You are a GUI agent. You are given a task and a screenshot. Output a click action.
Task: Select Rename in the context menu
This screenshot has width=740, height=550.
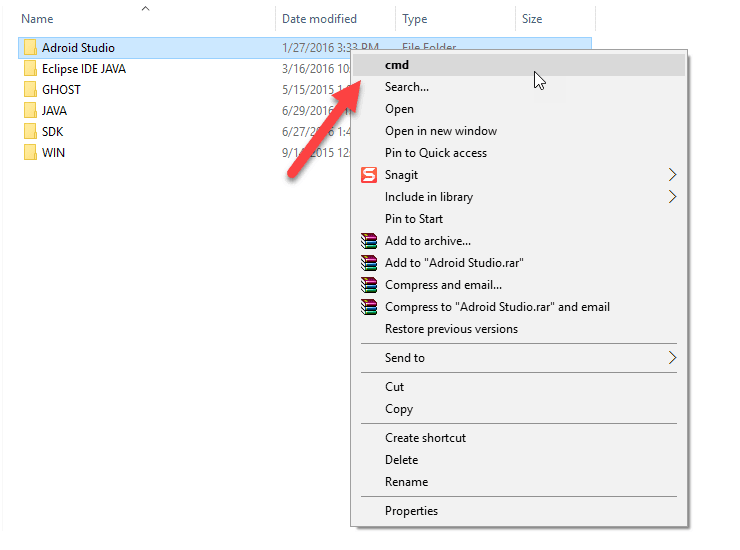click(519, 482)
